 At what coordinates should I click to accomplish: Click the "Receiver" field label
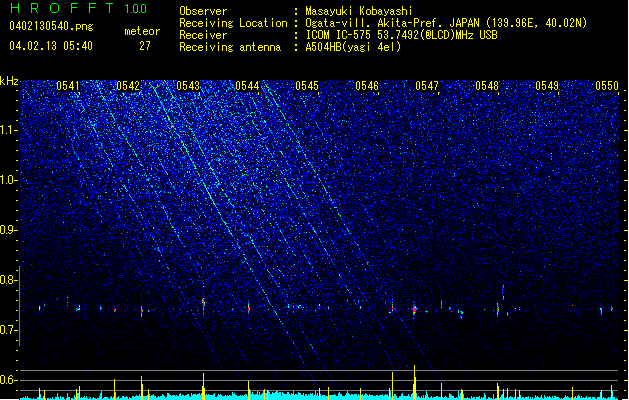click(x=203, y=35)
